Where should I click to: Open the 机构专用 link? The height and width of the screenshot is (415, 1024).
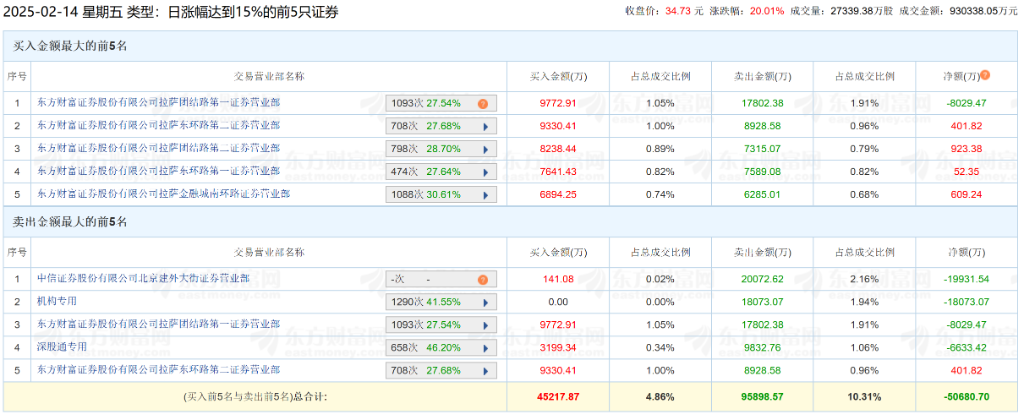click(57, 301)
